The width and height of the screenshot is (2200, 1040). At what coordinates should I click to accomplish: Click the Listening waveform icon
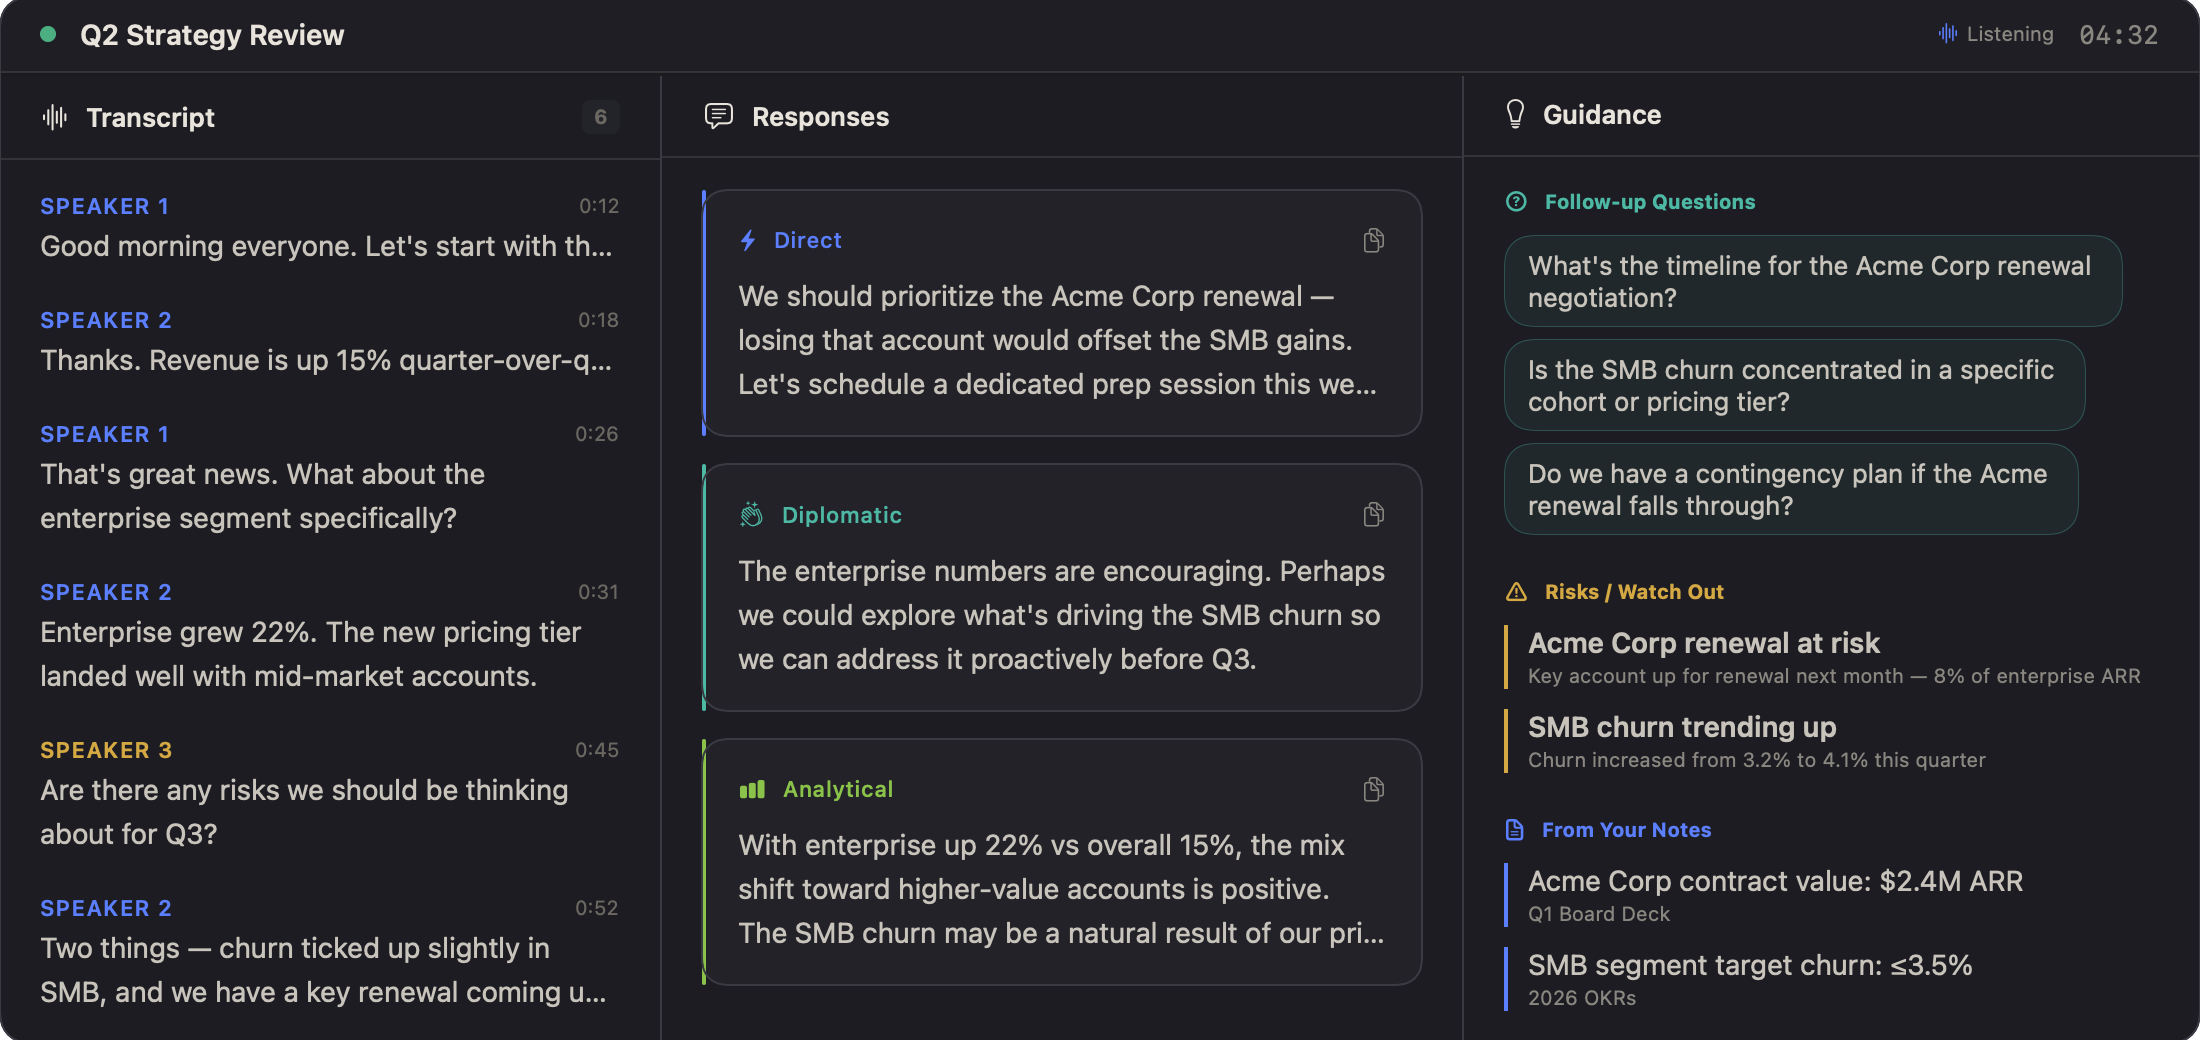pyautogui.click(x=1947, y=34)
